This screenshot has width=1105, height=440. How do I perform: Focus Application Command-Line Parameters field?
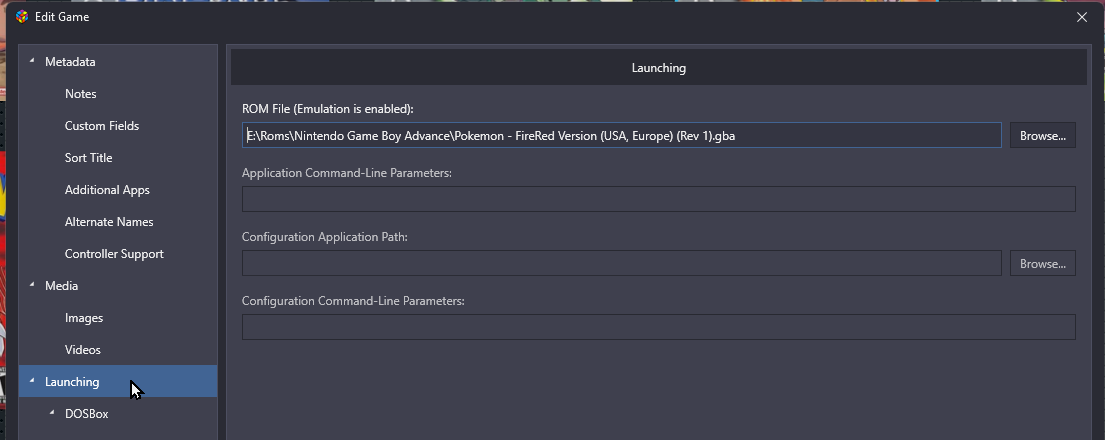[x=658, y=199]
